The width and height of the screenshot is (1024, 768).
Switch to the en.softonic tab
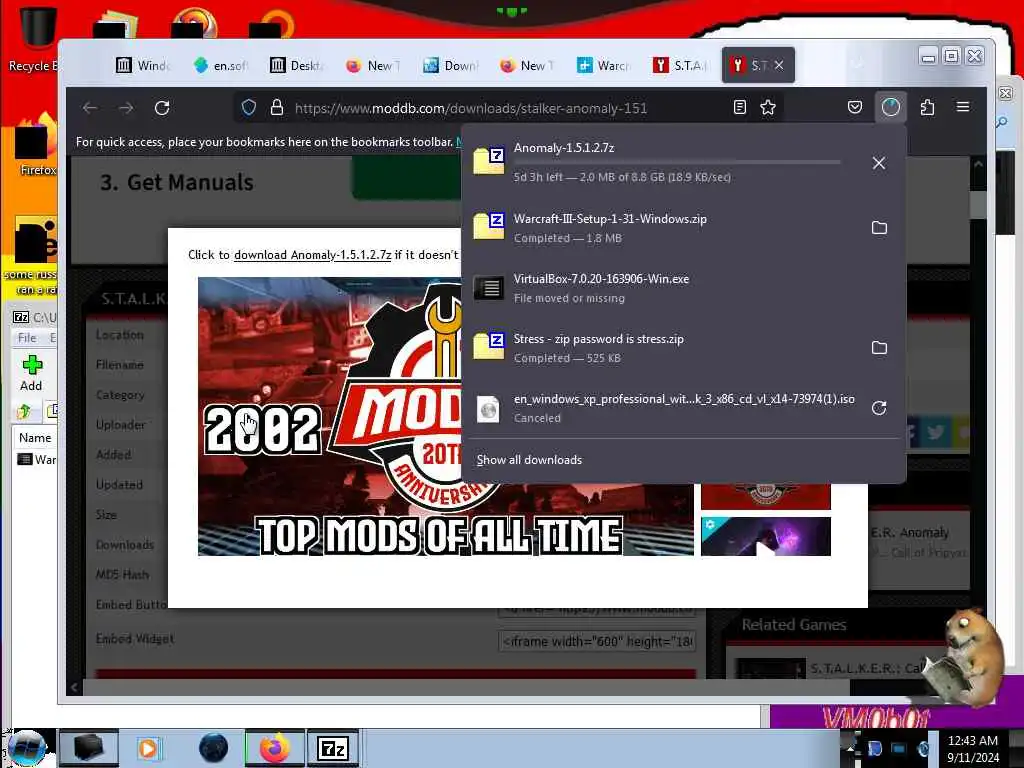tap(221, 65)
